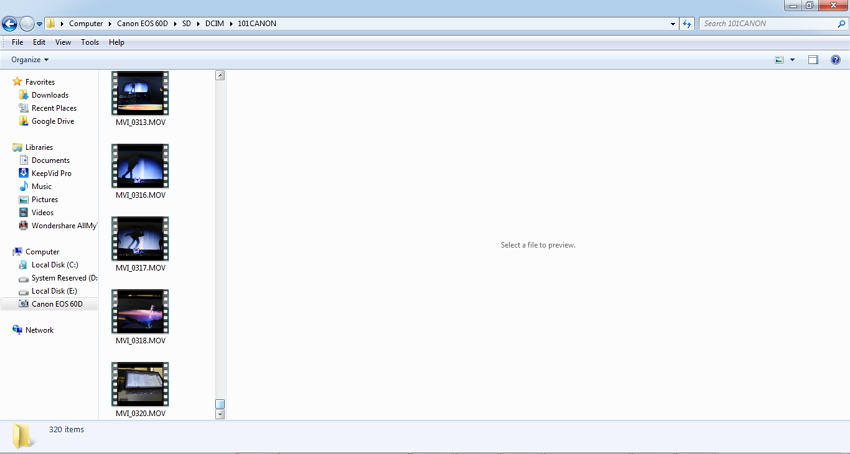
Task: Open Windows Help via question mark icon
Action: (x=835, y=60)
